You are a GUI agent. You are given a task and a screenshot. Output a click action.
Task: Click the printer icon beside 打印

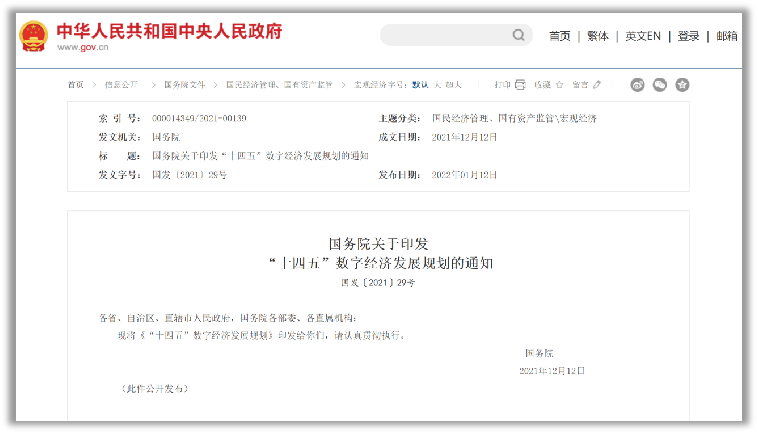520,85
